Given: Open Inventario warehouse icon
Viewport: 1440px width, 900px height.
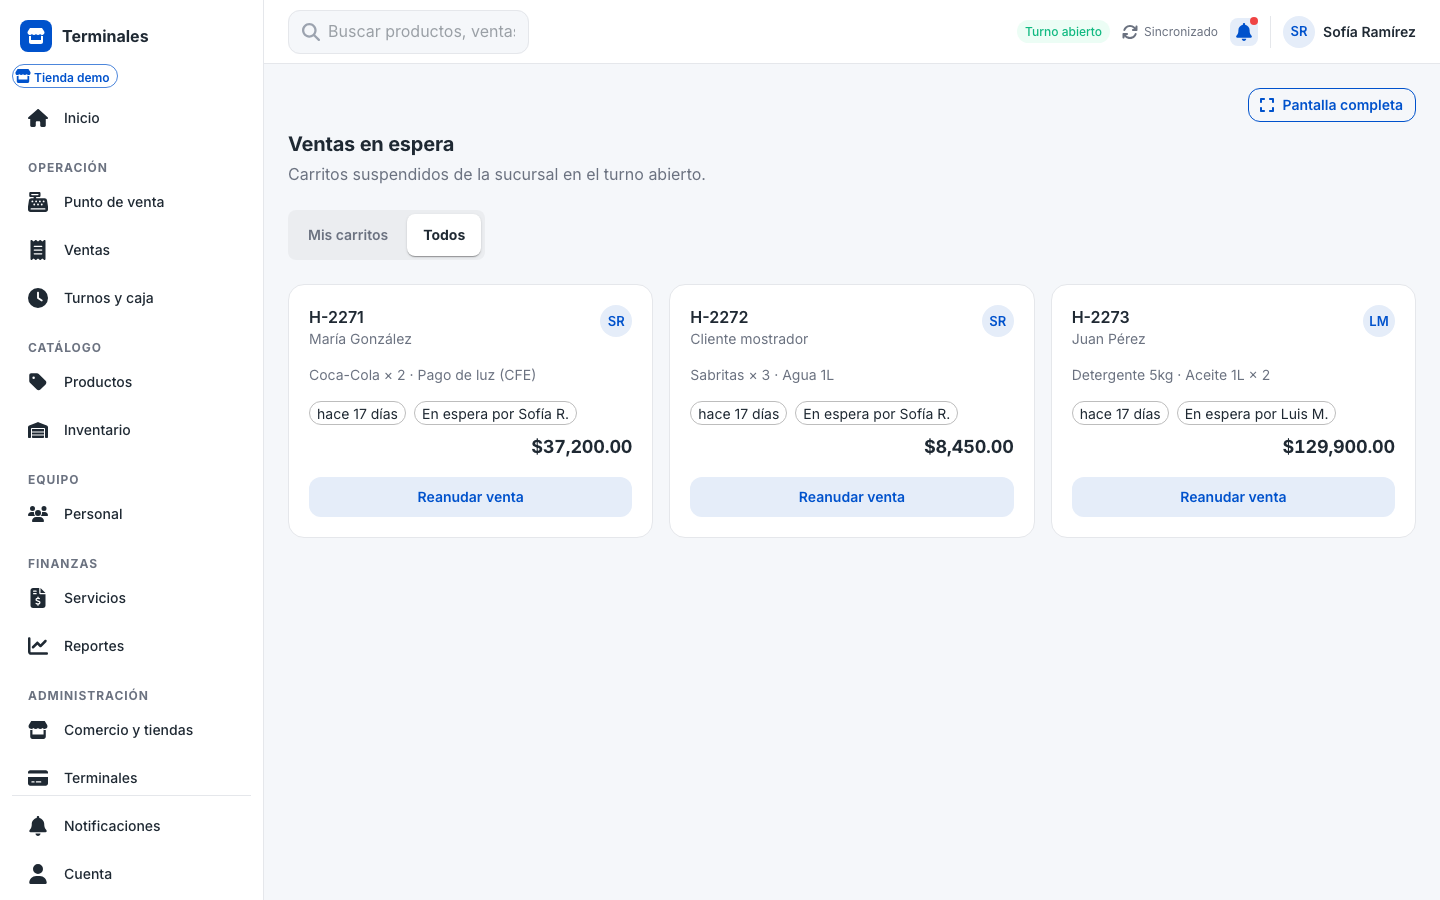Looking at the screenshot, I should (x=38, y=430).
